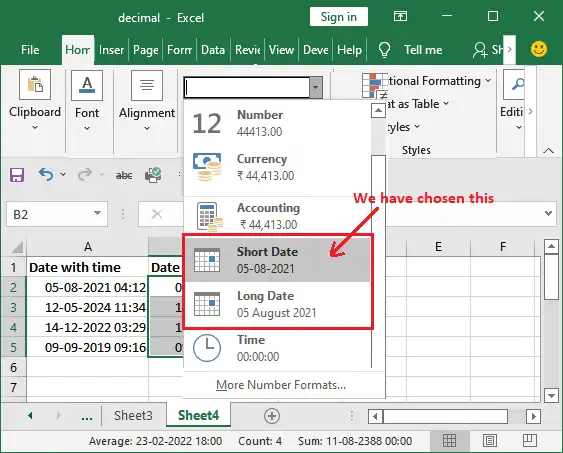Switch to Sheet3 tab
563x453 pixels.
coord(133,415)
